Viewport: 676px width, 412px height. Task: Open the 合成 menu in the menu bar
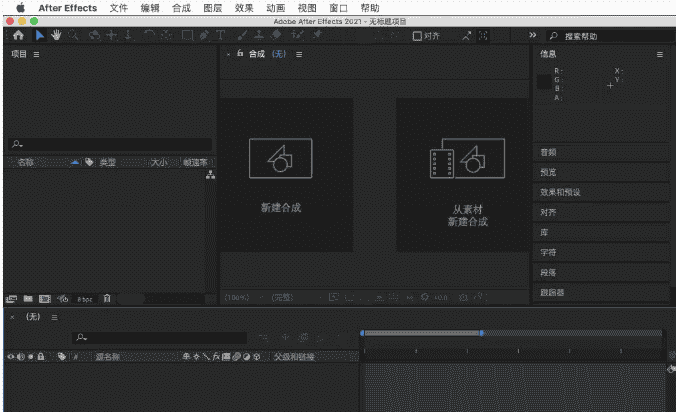point(181,7)
